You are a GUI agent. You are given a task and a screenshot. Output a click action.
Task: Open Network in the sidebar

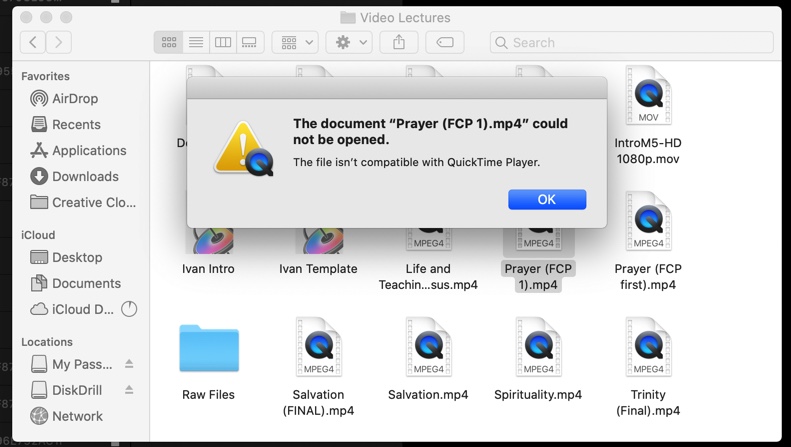[x=66, y=416]
